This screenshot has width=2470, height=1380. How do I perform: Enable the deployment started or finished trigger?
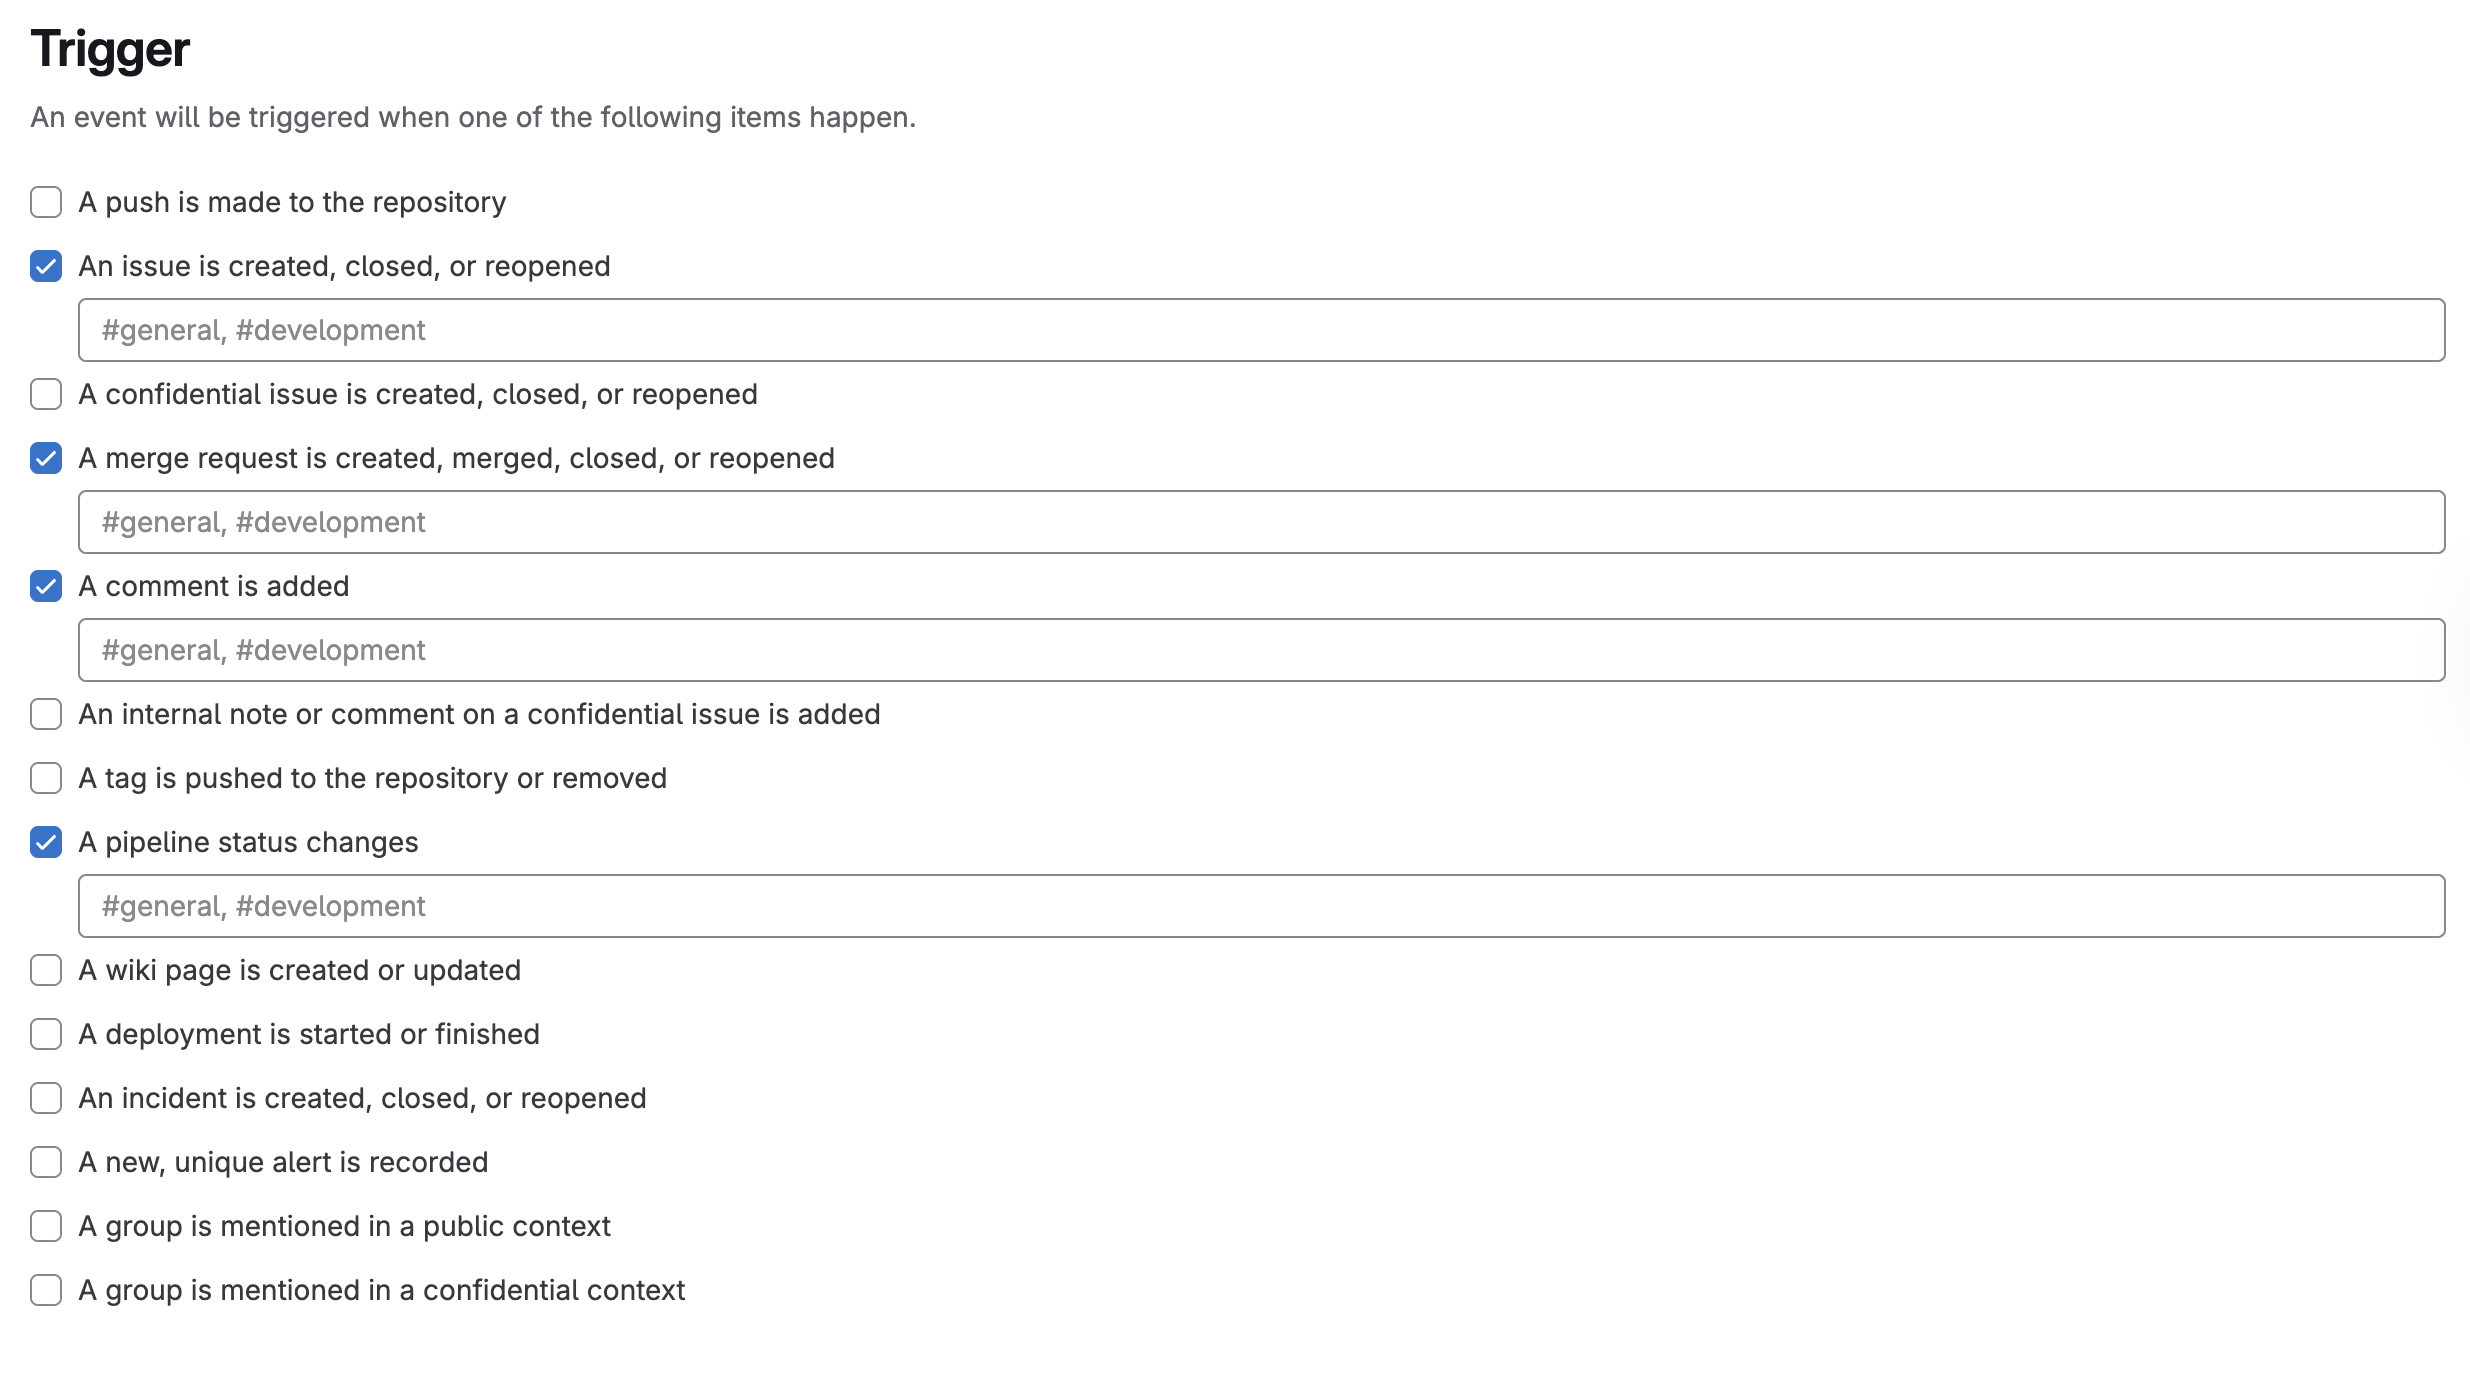click(x=46, y=1034)
